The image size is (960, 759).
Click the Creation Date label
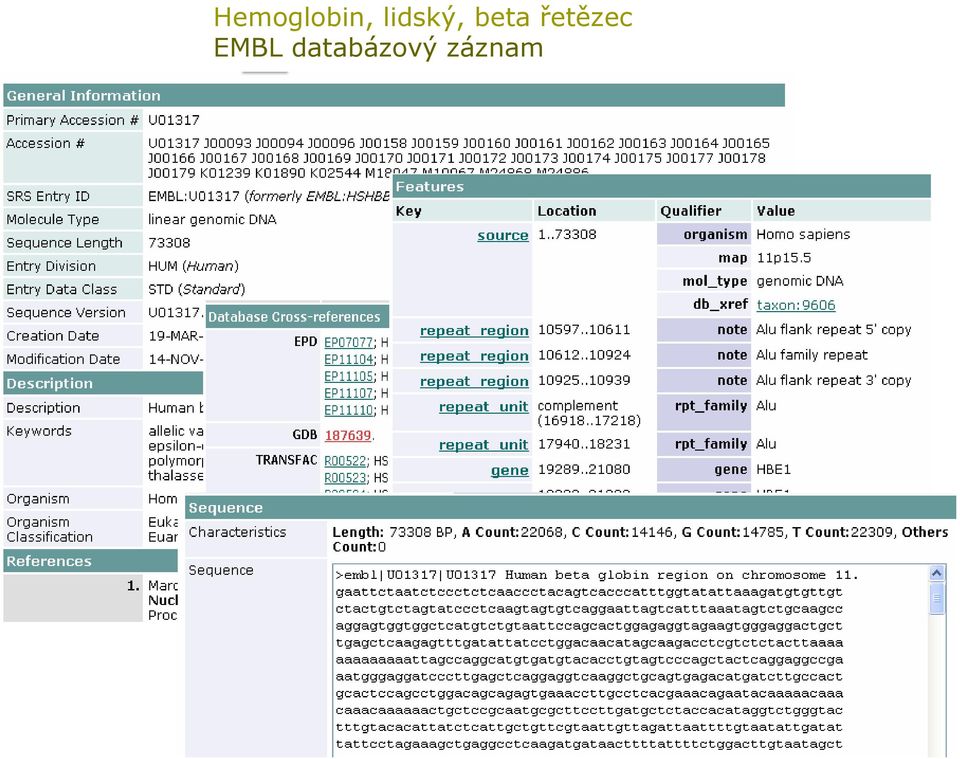point(53,336)
